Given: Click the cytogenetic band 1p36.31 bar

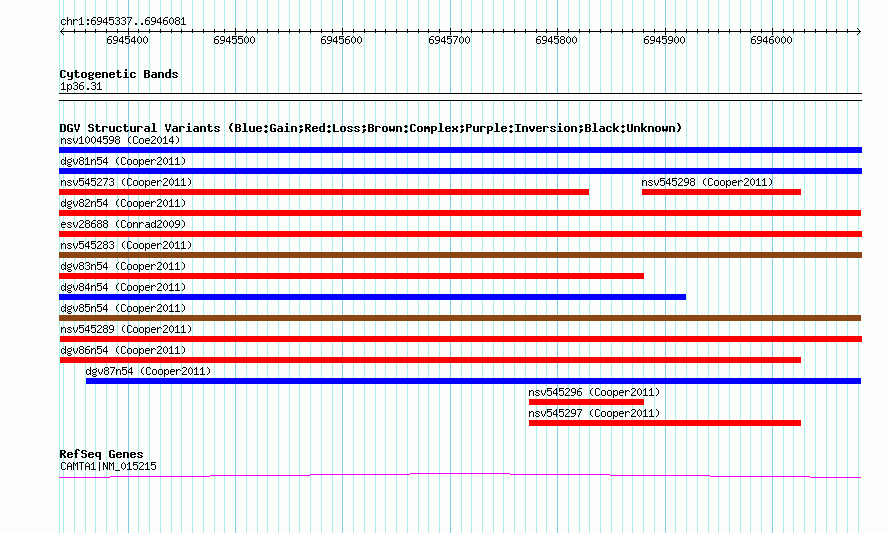Looking at the screenshot, I should click(460, 97).
